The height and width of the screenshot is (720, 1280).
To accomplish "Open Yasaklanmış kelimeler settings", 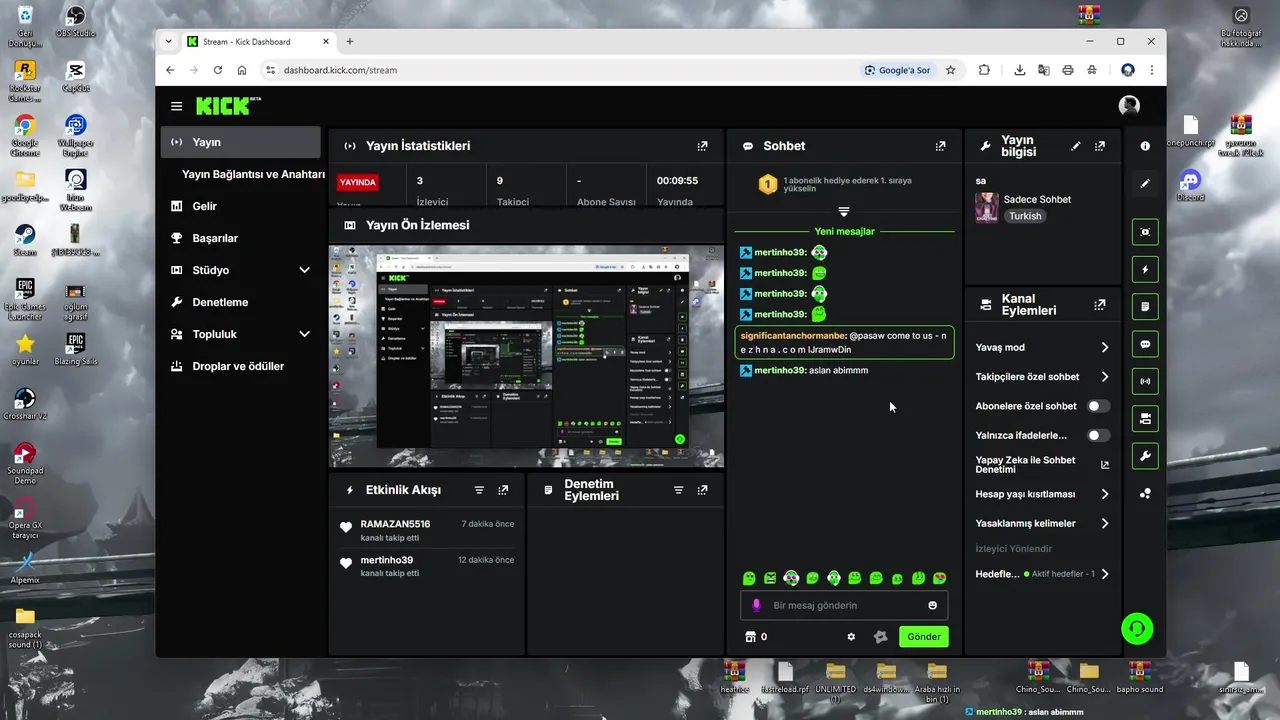I will pos(1042,523).
